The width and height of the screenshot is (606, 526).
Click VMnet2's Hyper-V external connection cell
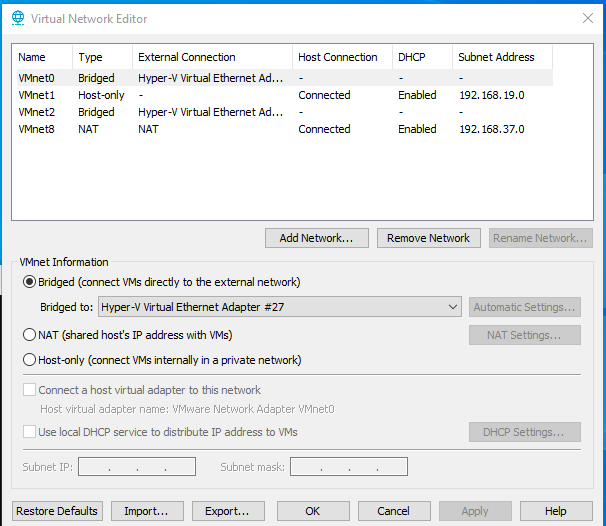[211, 112]
